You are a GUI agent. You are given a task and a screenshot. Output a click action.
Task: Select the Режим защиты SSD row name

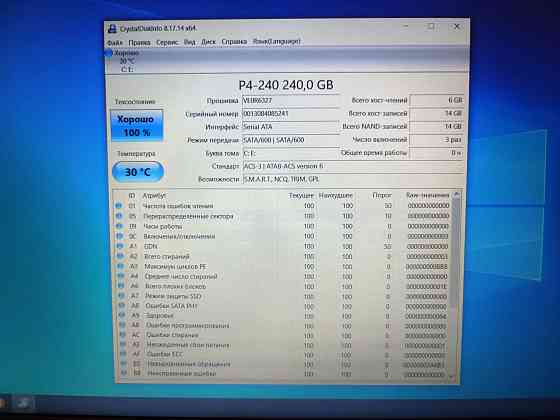[173, 296]
